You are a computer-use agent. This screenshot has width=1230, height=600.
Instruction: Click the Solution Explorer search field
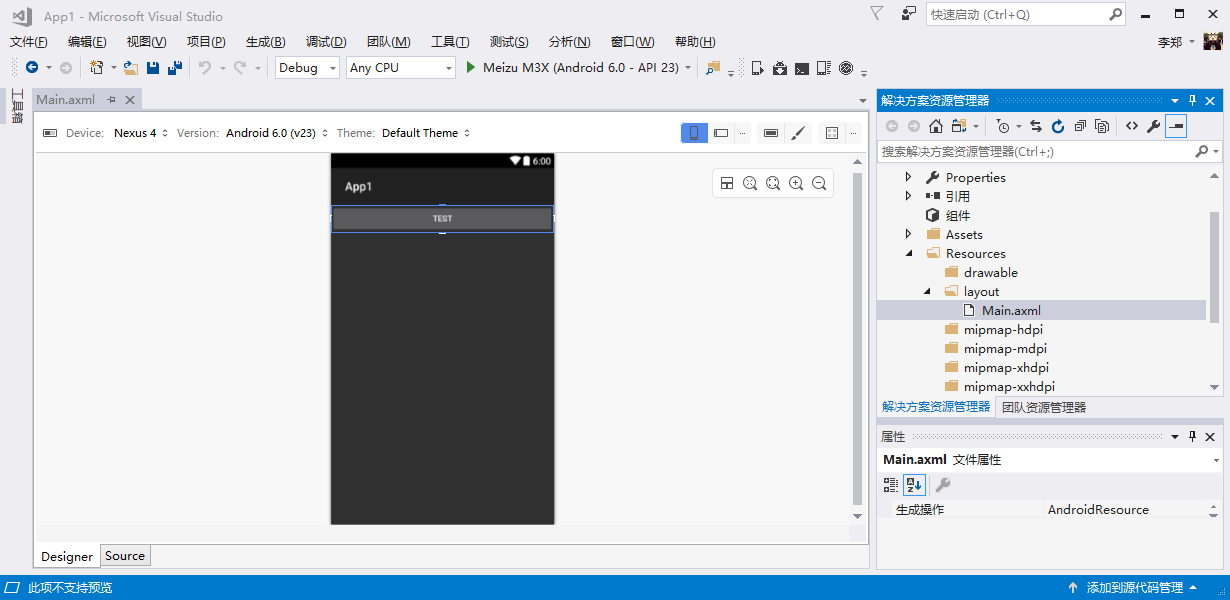pos(1050,151)
